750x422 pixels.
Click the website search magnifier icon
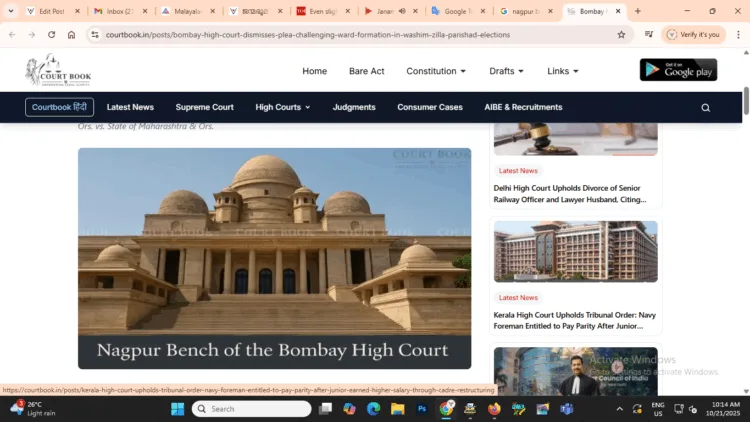[x=705, y=107]
